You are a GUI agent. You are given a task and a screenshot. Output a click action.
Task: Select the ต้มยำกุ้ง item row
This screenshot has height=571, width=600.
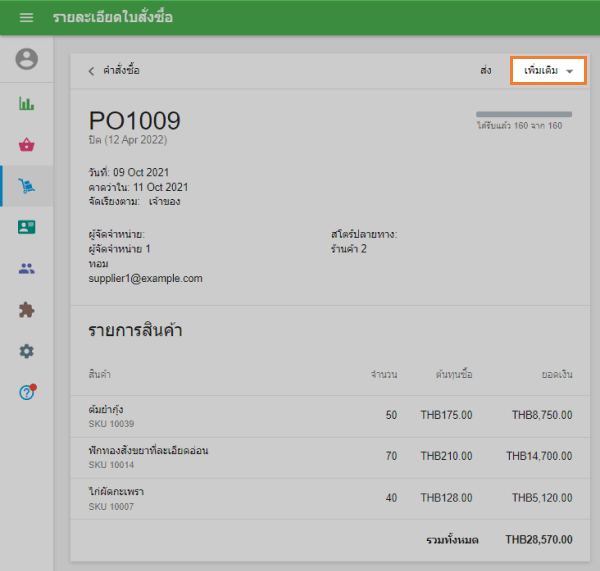330,415
